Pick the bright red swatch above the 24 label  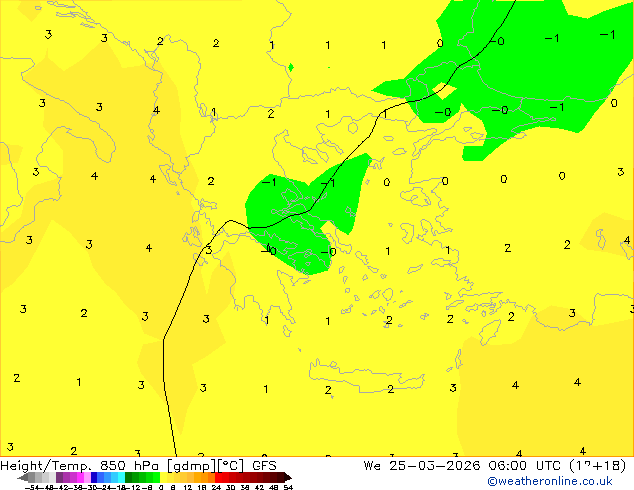point(218,478)
